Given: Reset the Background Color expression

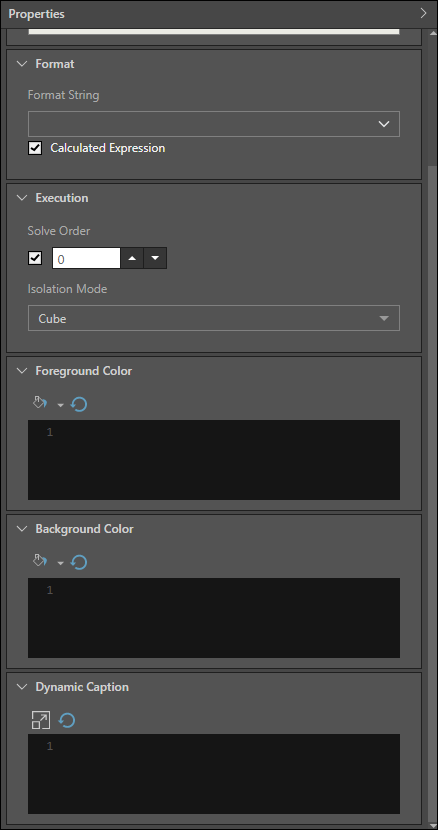Looking at the screenshot, I should (x=79, y=562).
